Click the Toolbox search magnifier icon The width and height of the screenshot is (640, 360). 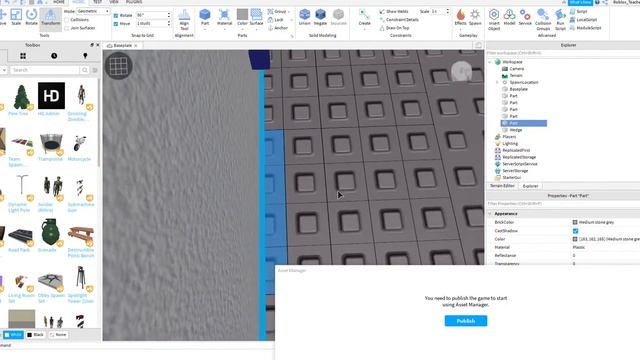click(84, 70)
